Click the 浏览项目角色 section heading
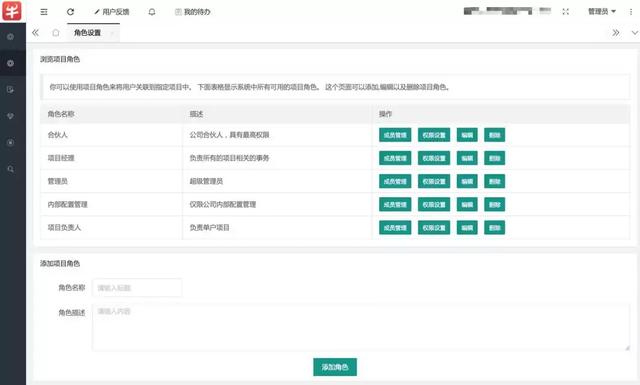Viewport: 640px width, 385px height. (60, 59)
